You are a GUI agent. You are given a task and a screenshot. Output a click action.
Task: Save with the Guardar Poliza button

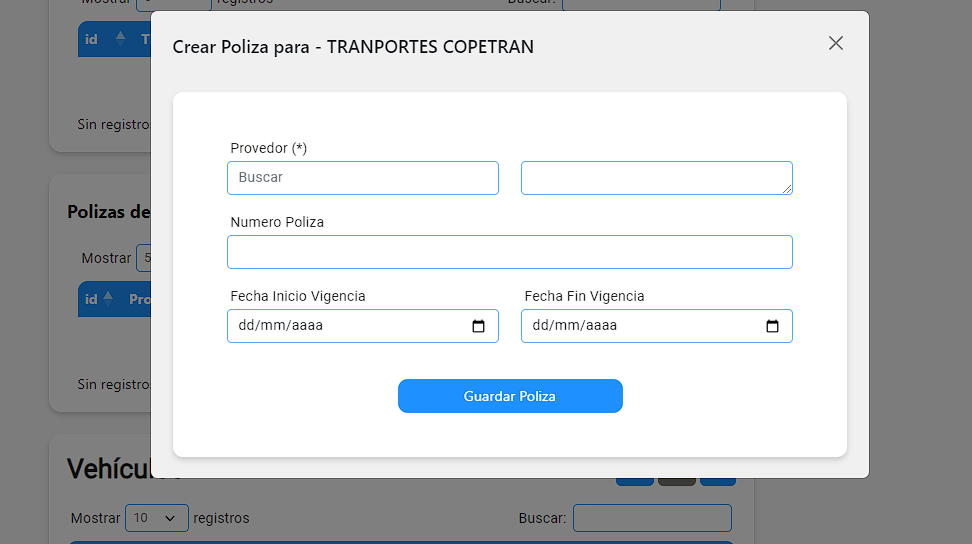pos(510,396)
